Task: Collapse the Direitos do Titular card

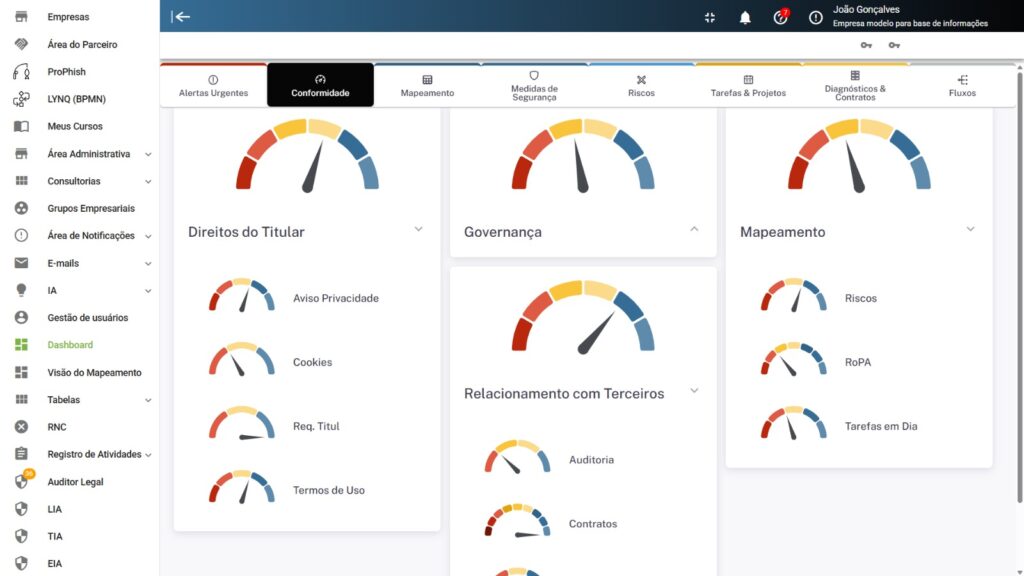Action: click(419, 230)
